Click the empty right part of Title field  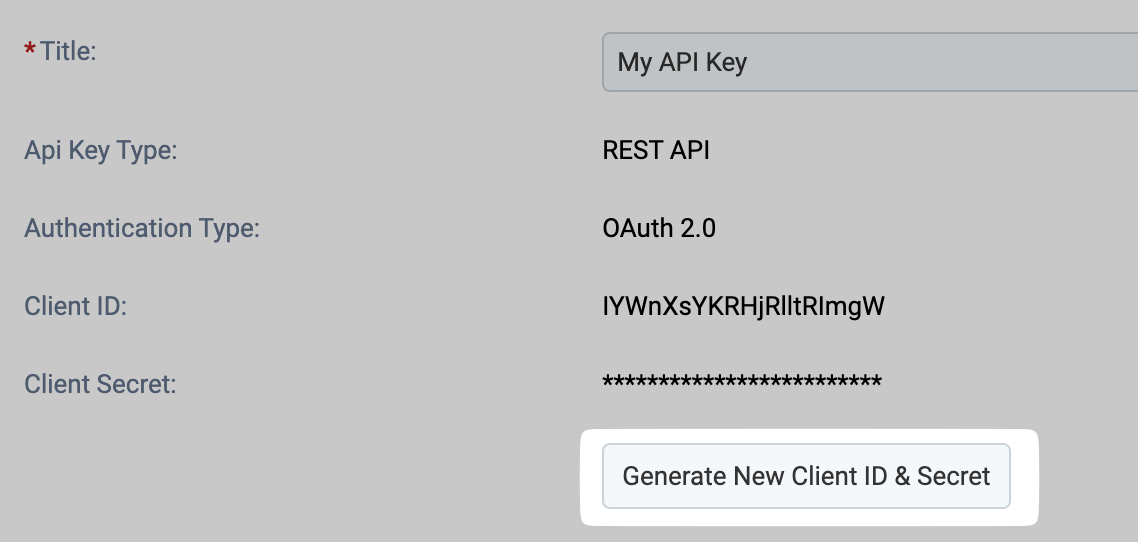point(943,62)
